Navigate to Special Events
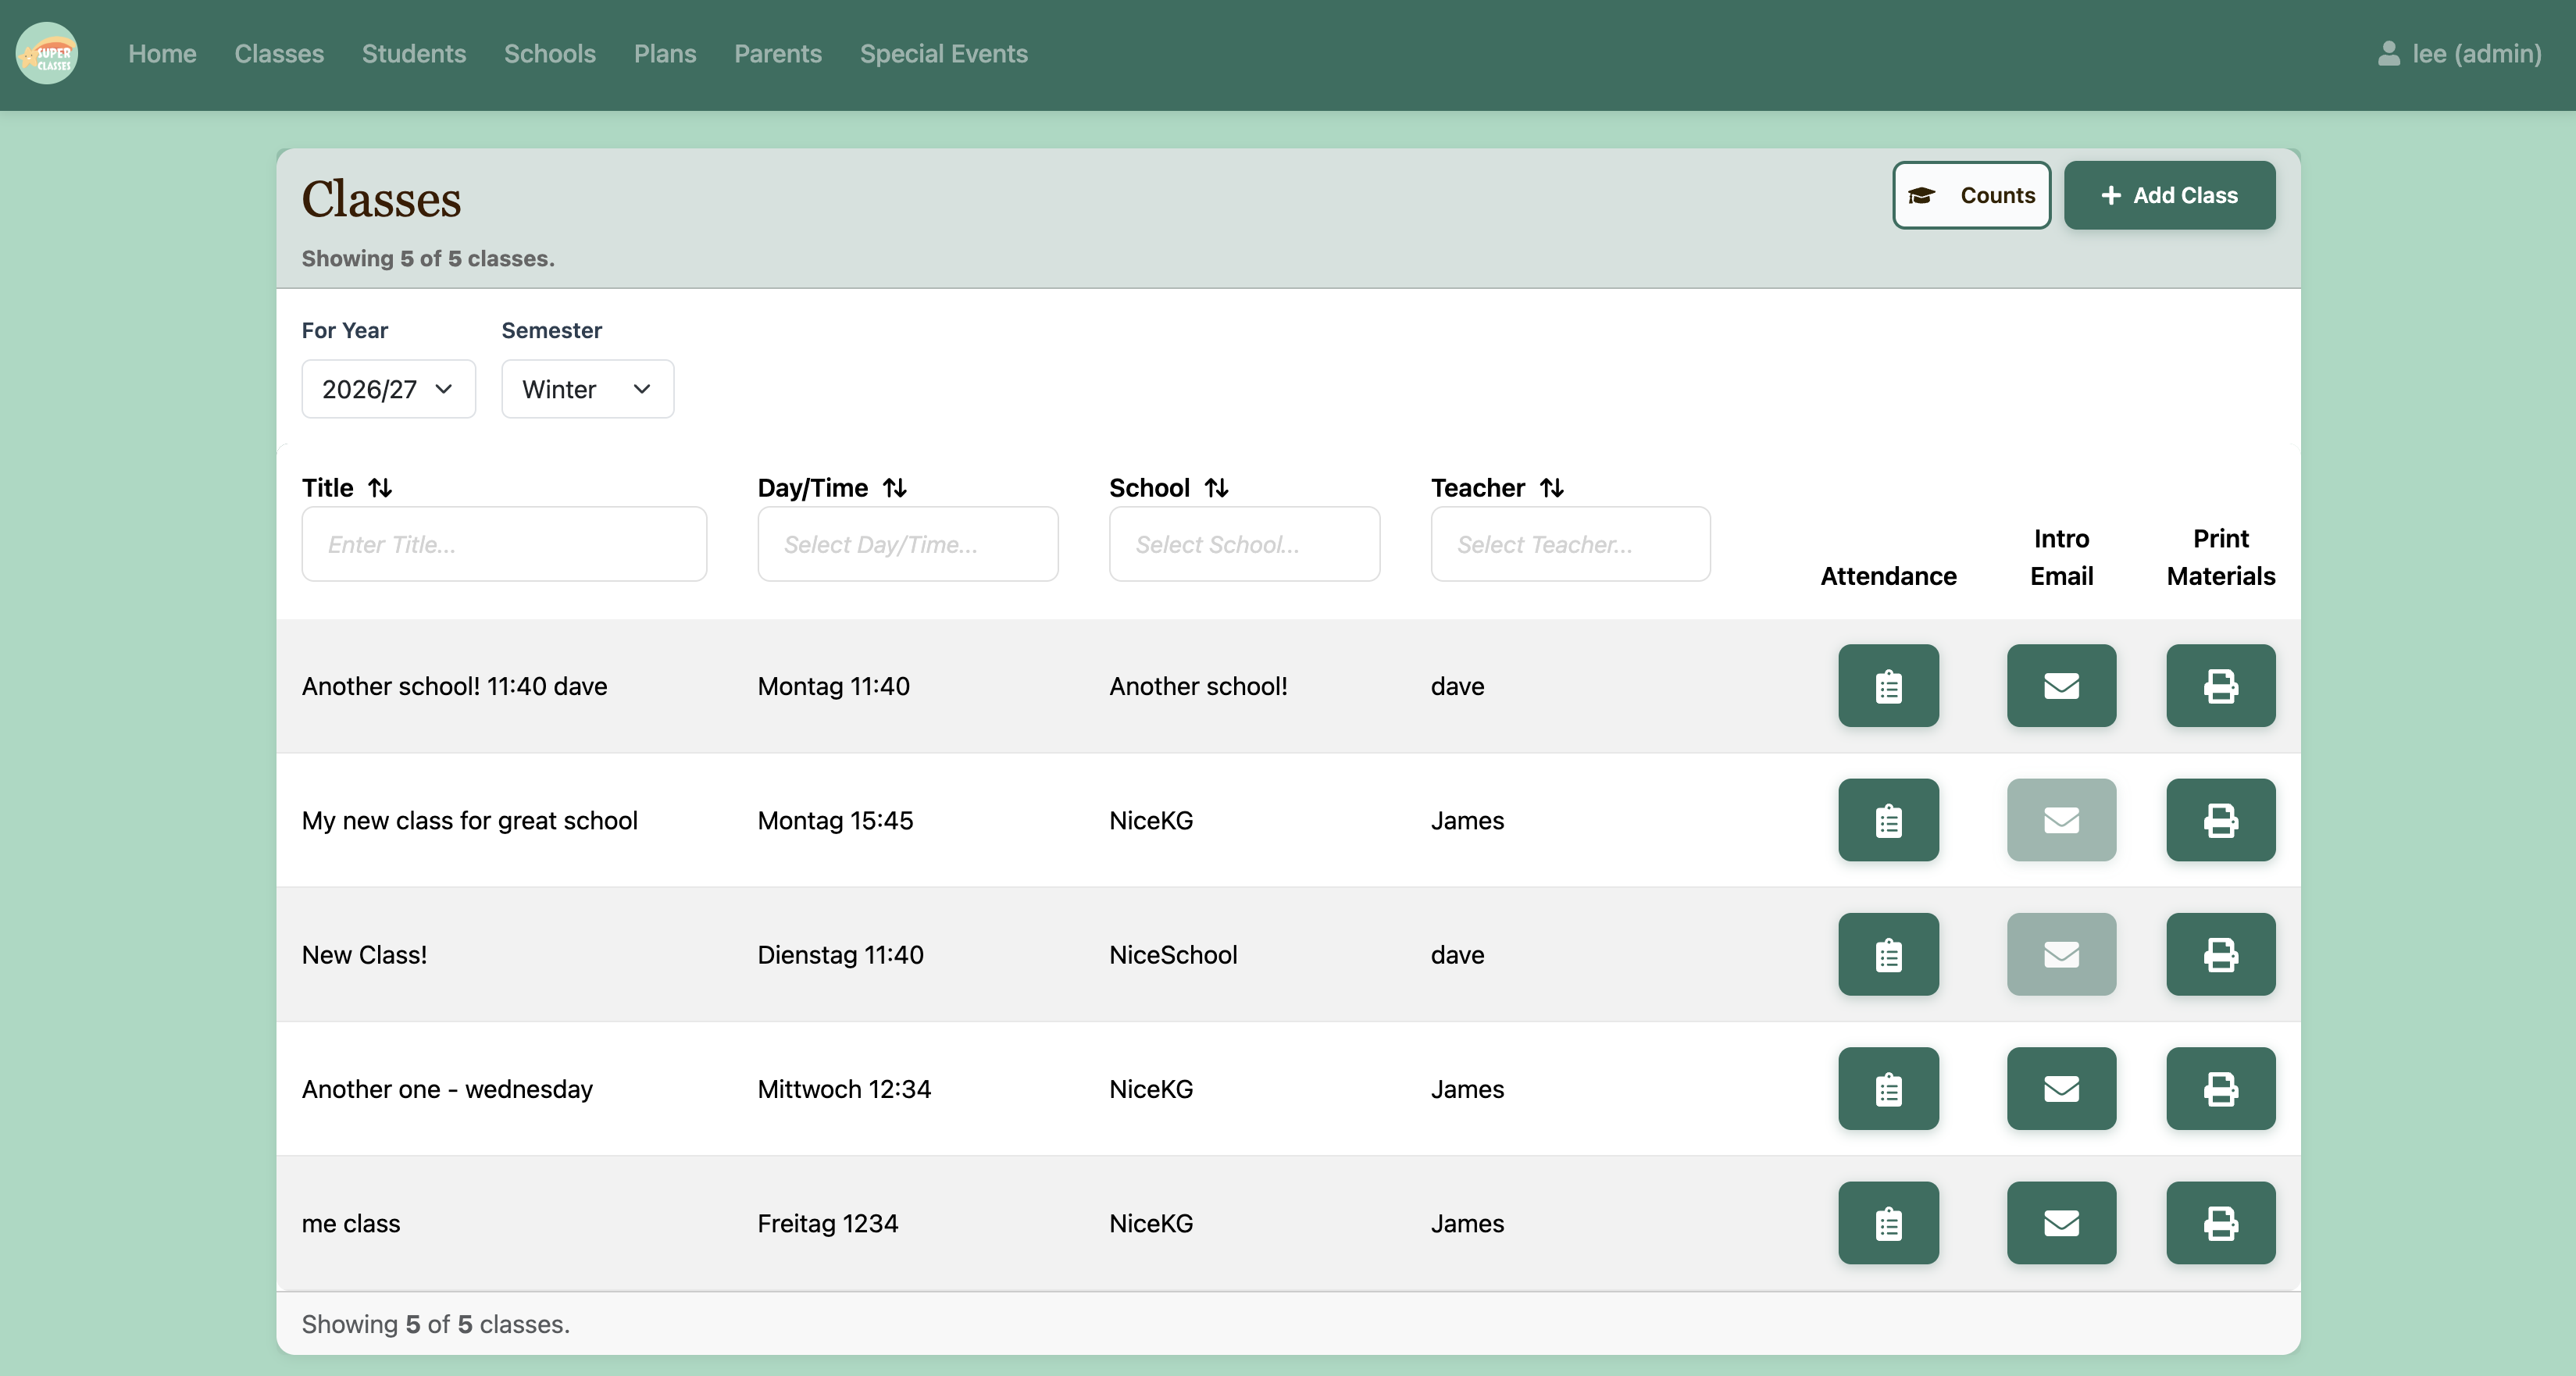This screenshot has height=1376, width=2576. [944, 54]
